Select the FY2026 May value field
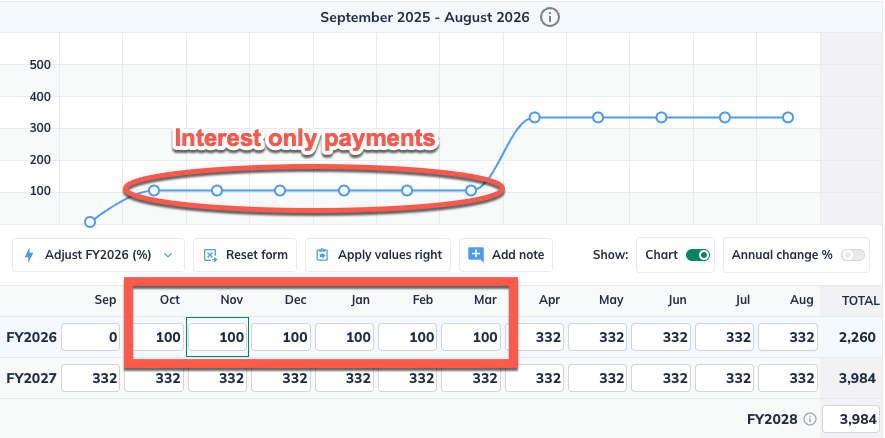The height and width of the screenshot is (438, 885). 598,338
